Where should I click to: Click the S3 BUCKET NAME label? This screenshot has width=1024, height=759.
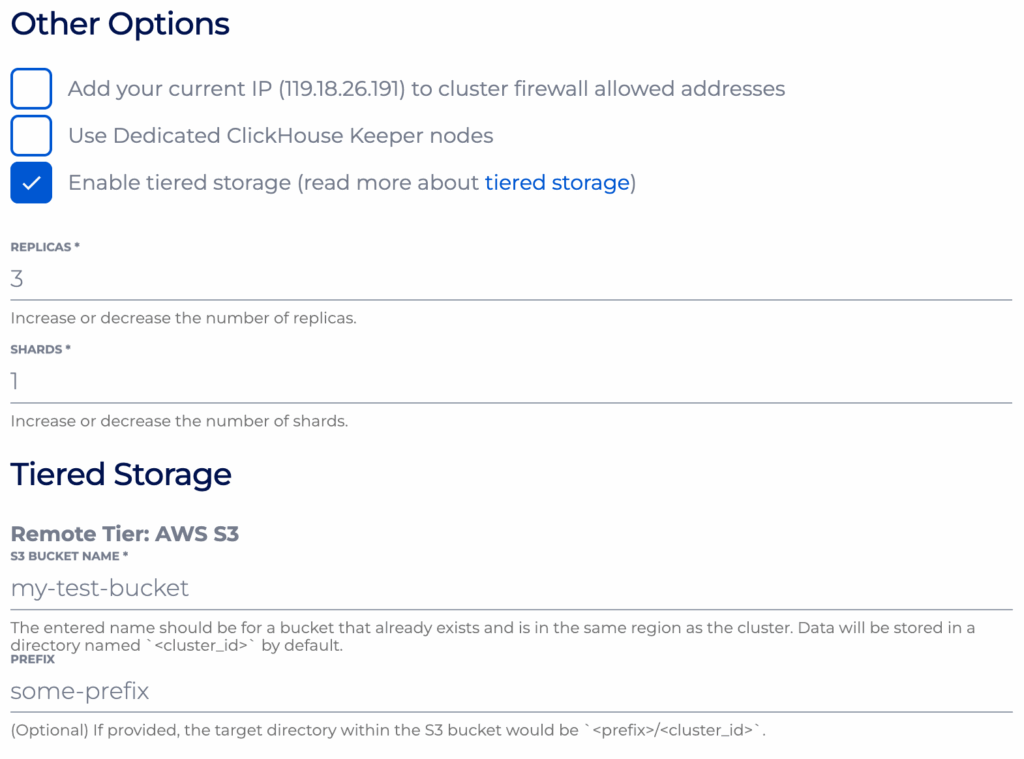[x=69, y=556]
